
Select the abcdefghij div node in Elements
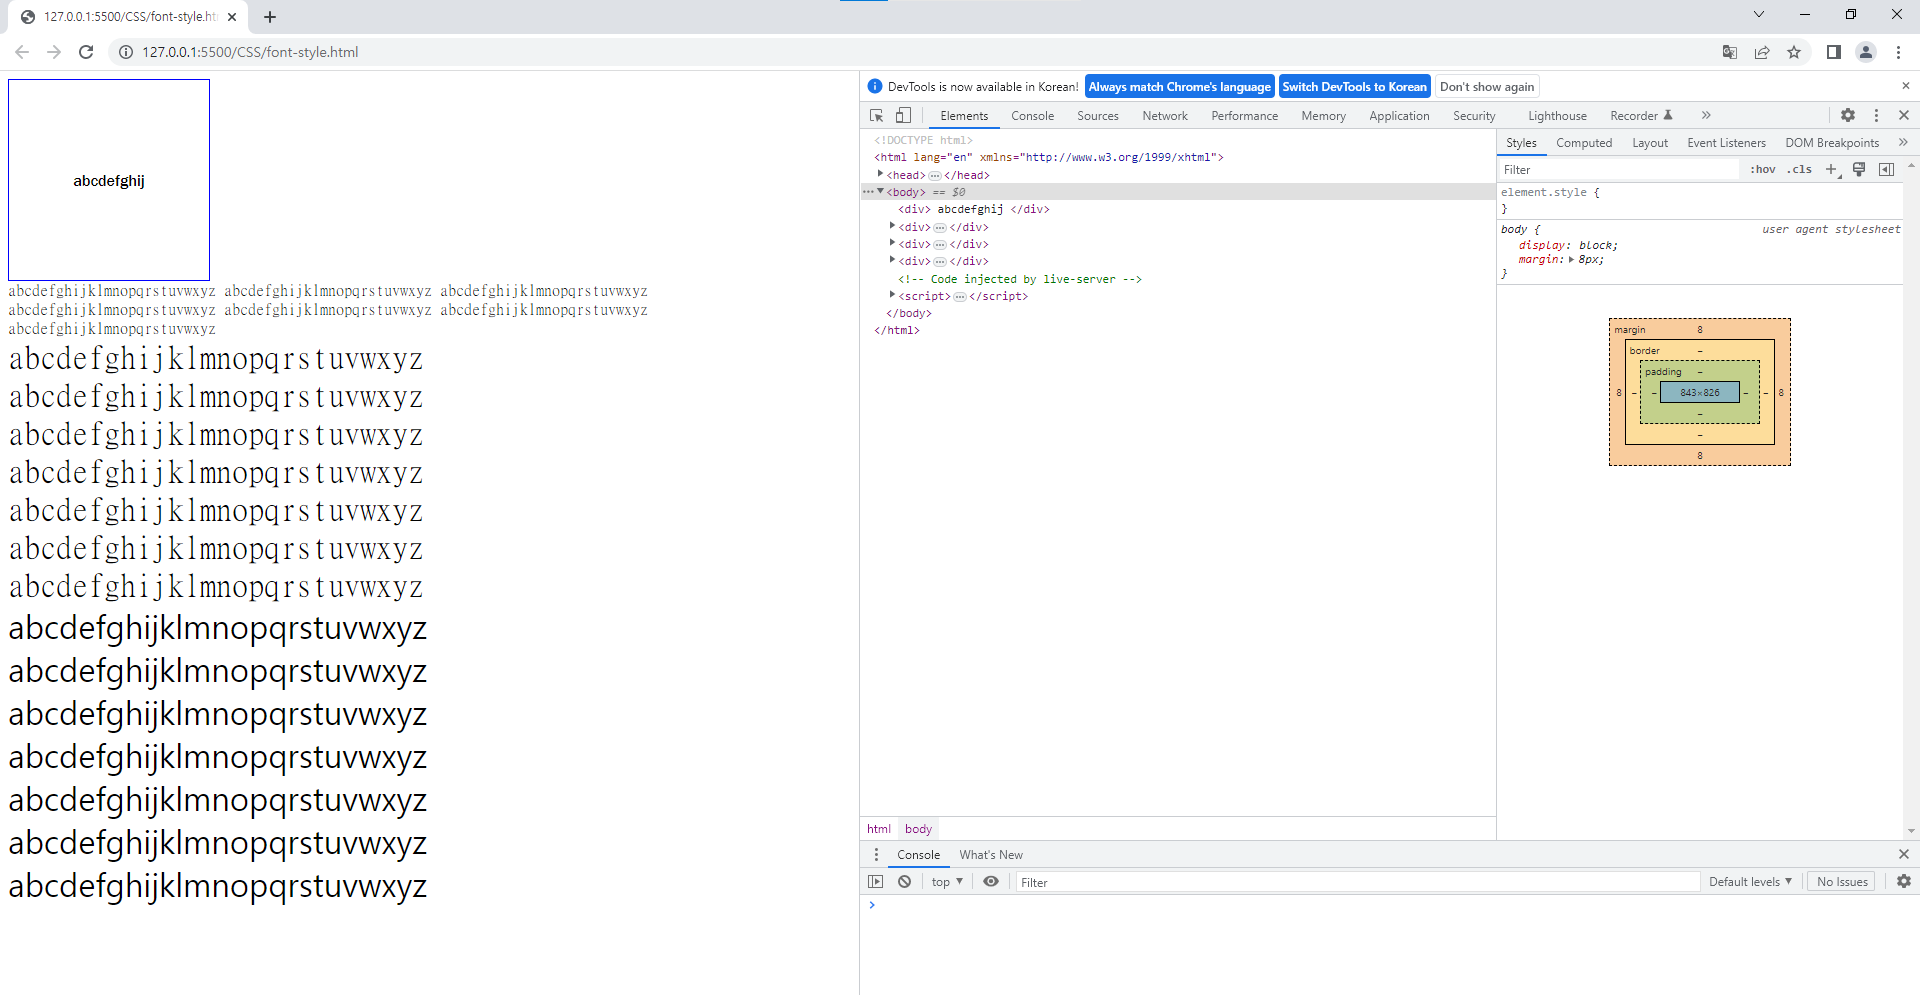974,209
